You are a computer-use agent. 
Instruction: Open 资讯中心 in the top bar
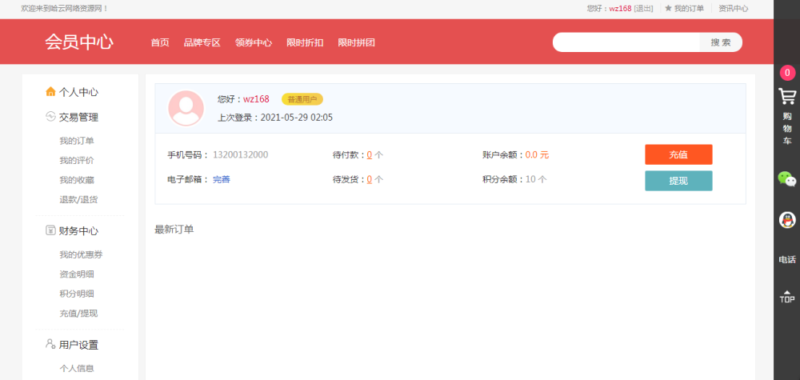(733, 8)
